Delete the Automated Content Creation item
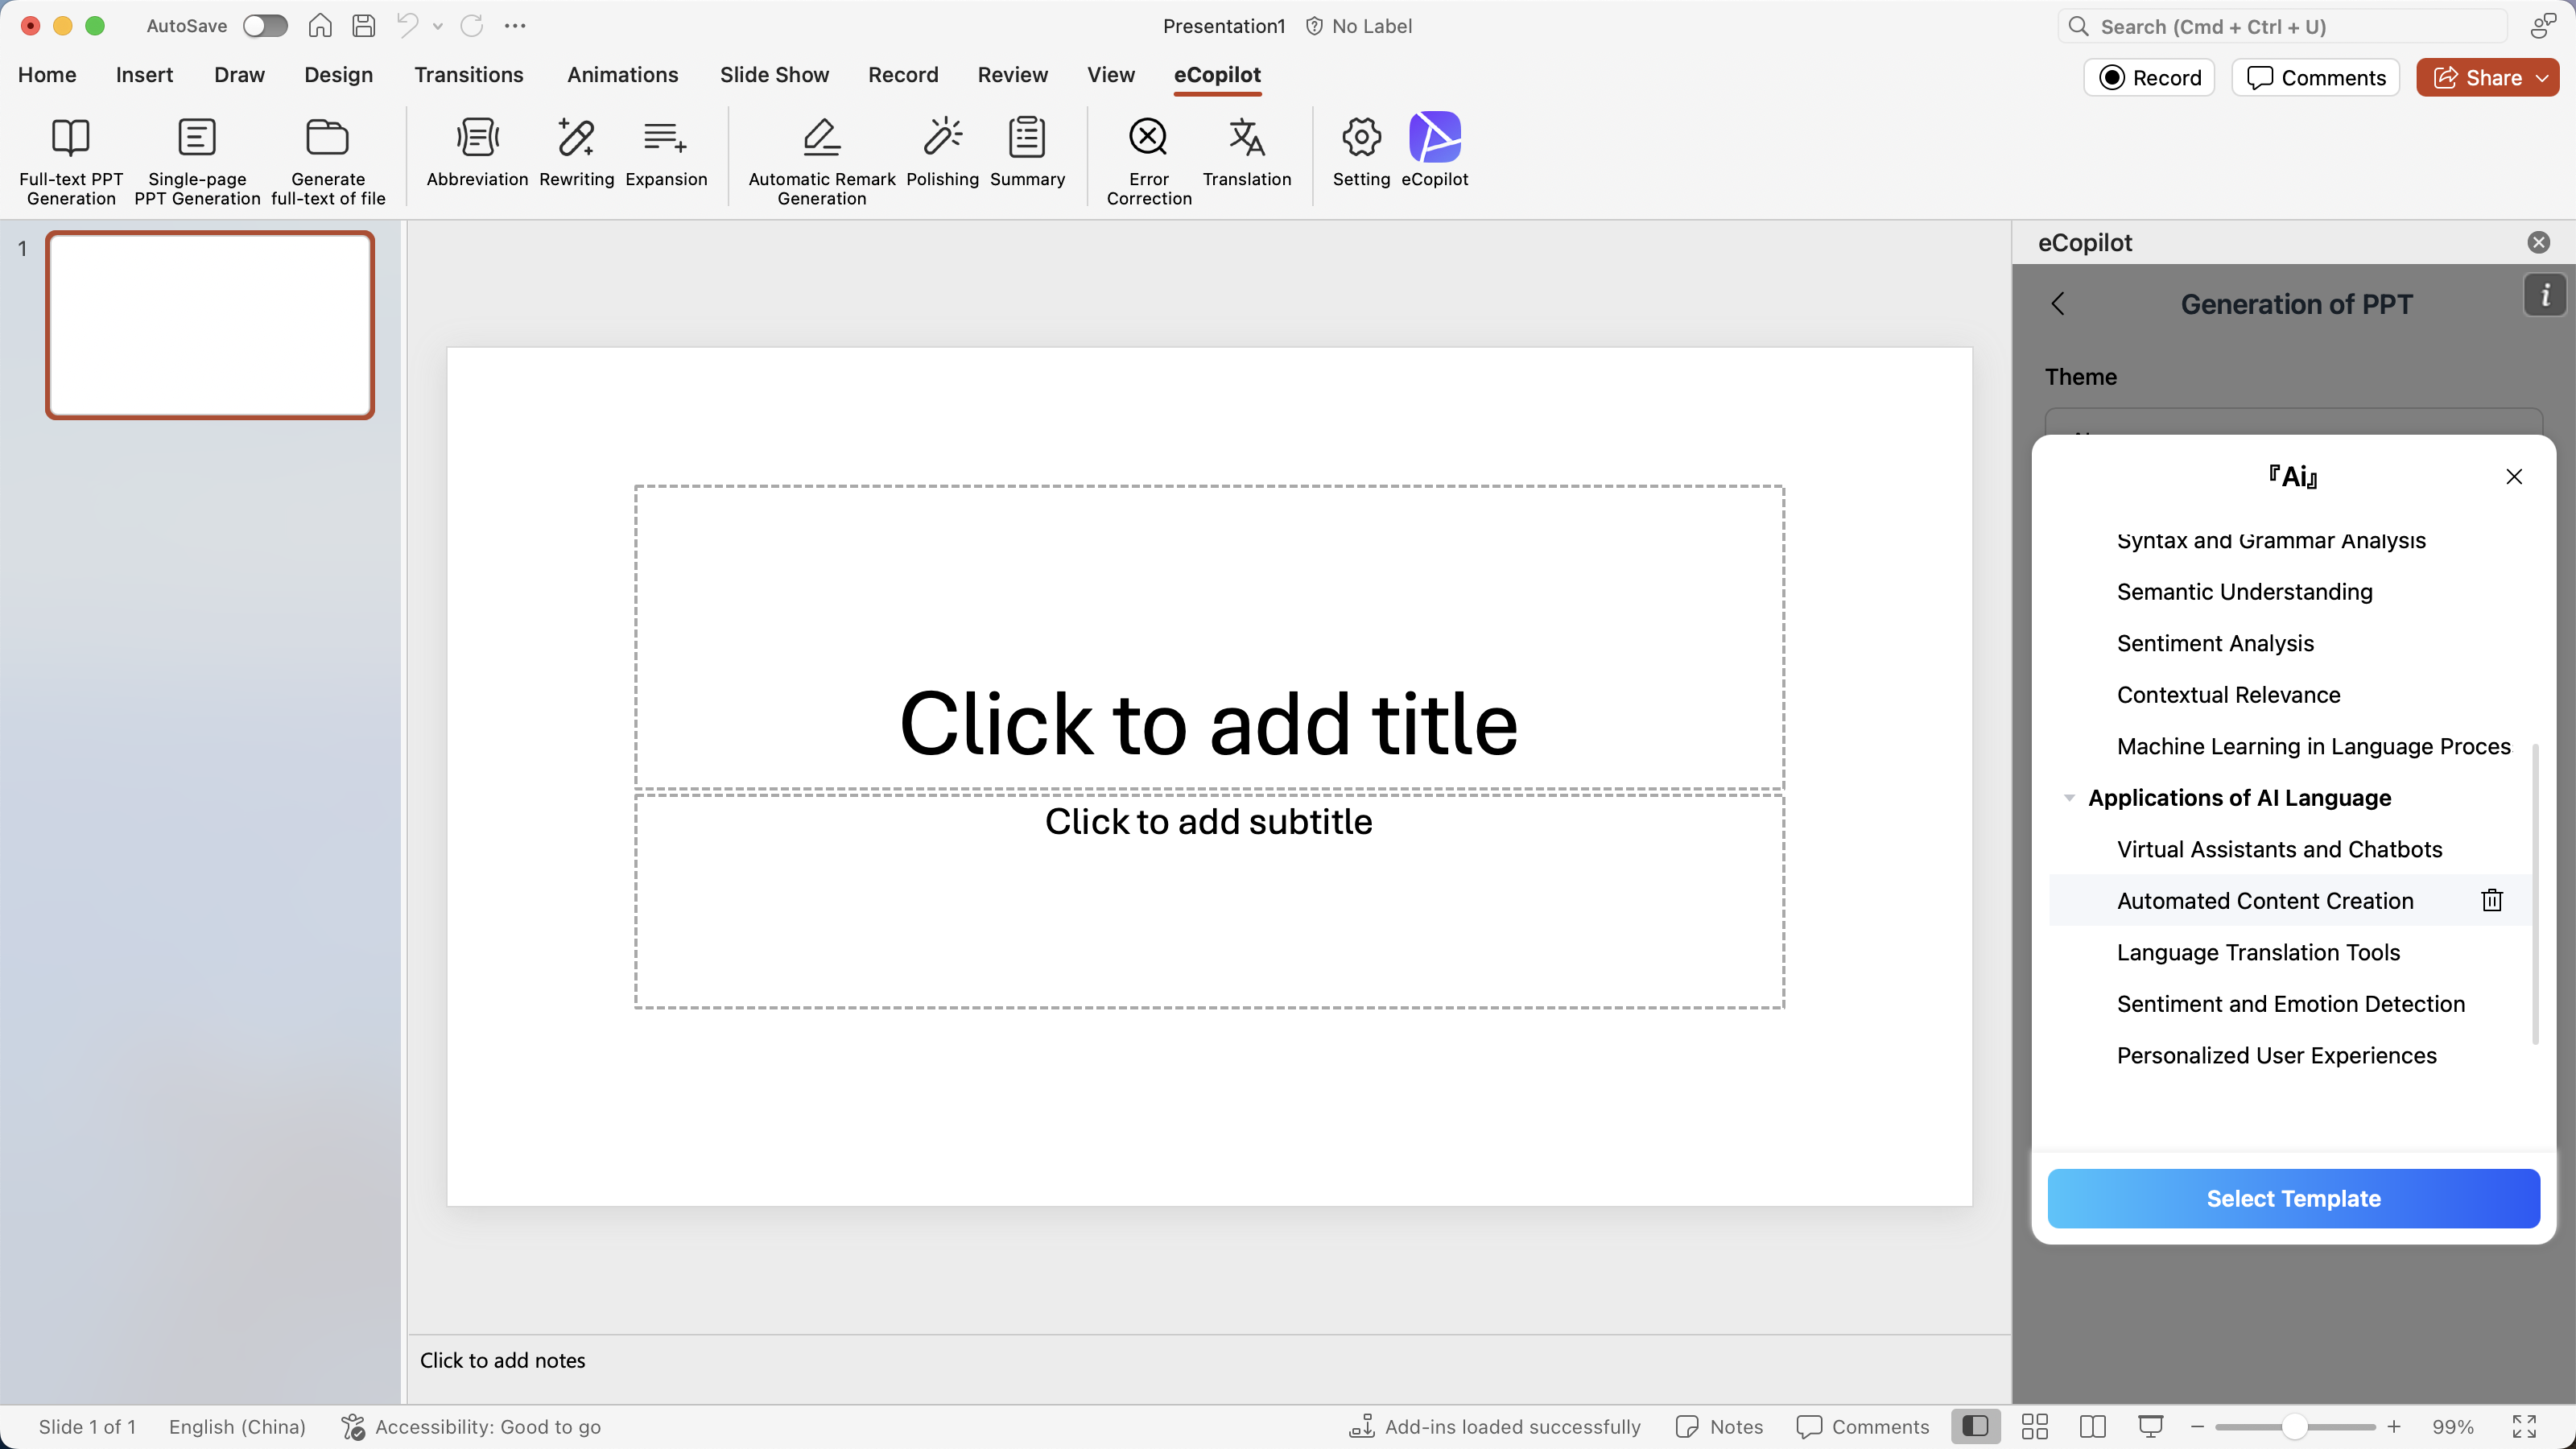The image size is (2576, 1449). (x=2491, y=900)
